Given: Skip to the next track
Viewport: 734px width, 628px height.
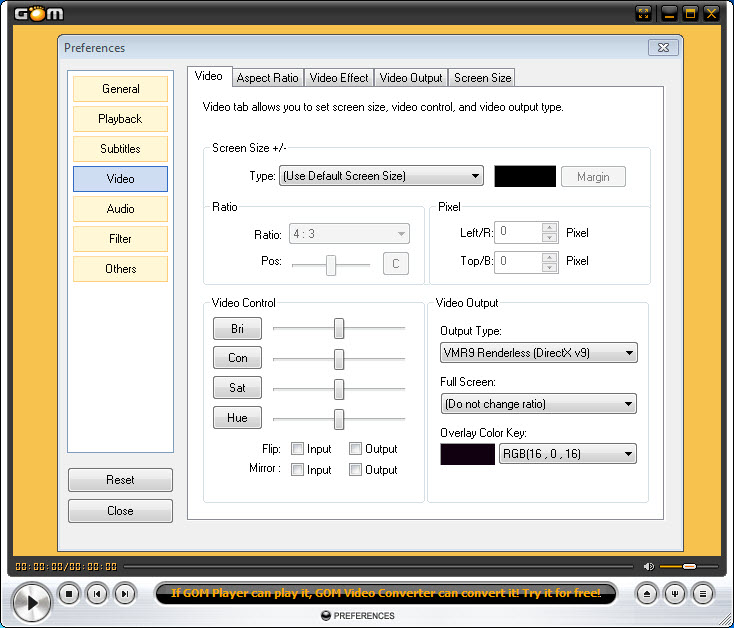Looking at the screenshot, I should pyautogui.click(x=125, y=594).
